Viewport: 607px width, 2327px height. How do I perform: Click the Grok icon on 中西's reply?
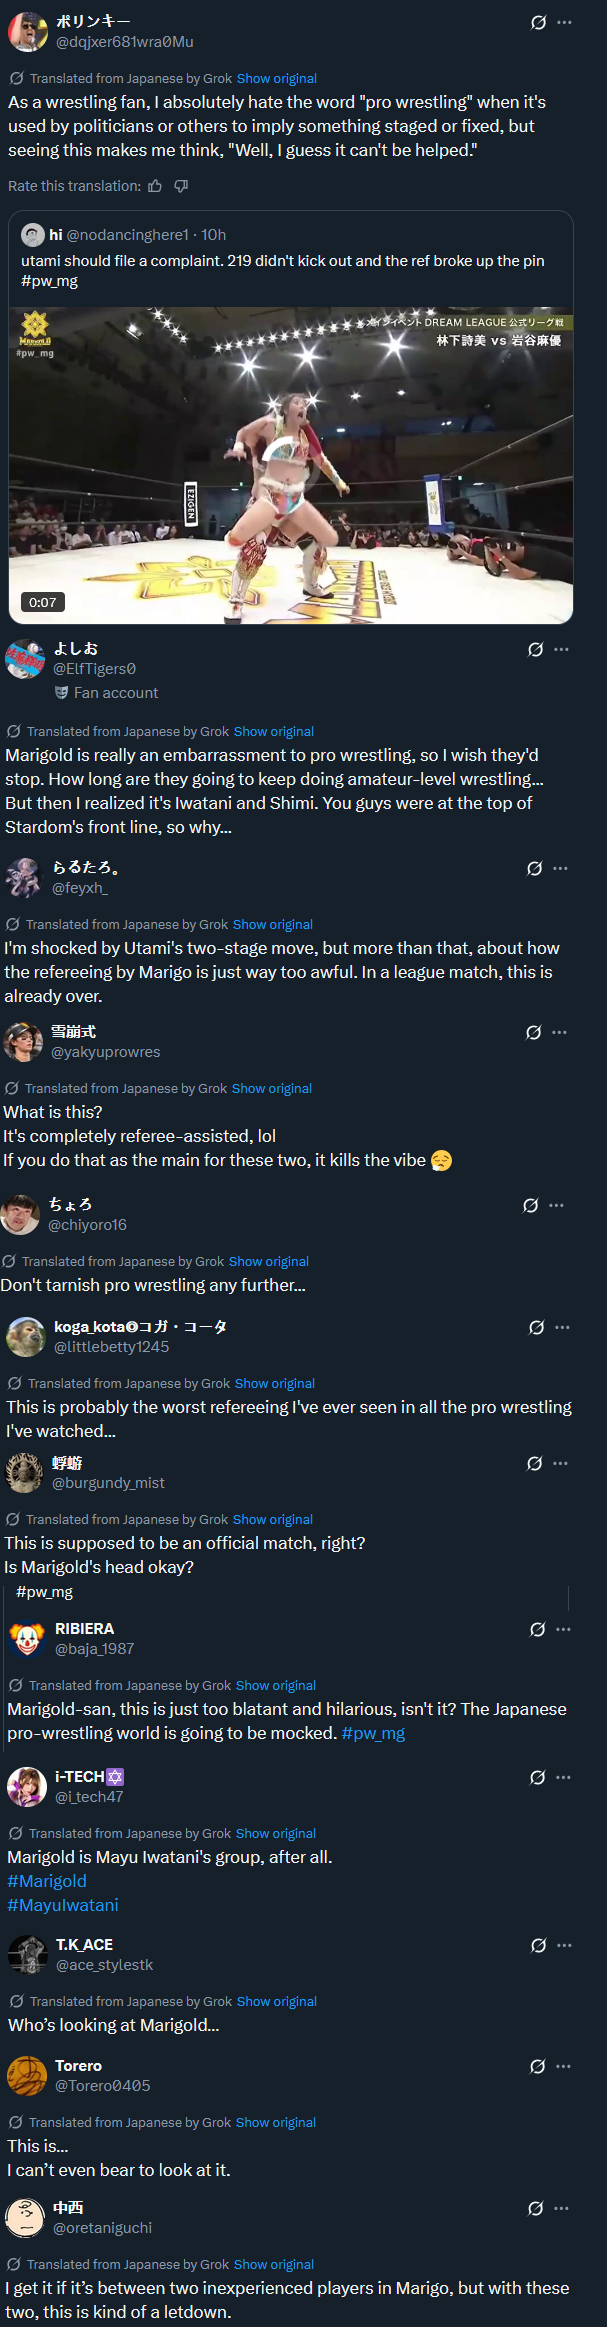point(535,2209)
